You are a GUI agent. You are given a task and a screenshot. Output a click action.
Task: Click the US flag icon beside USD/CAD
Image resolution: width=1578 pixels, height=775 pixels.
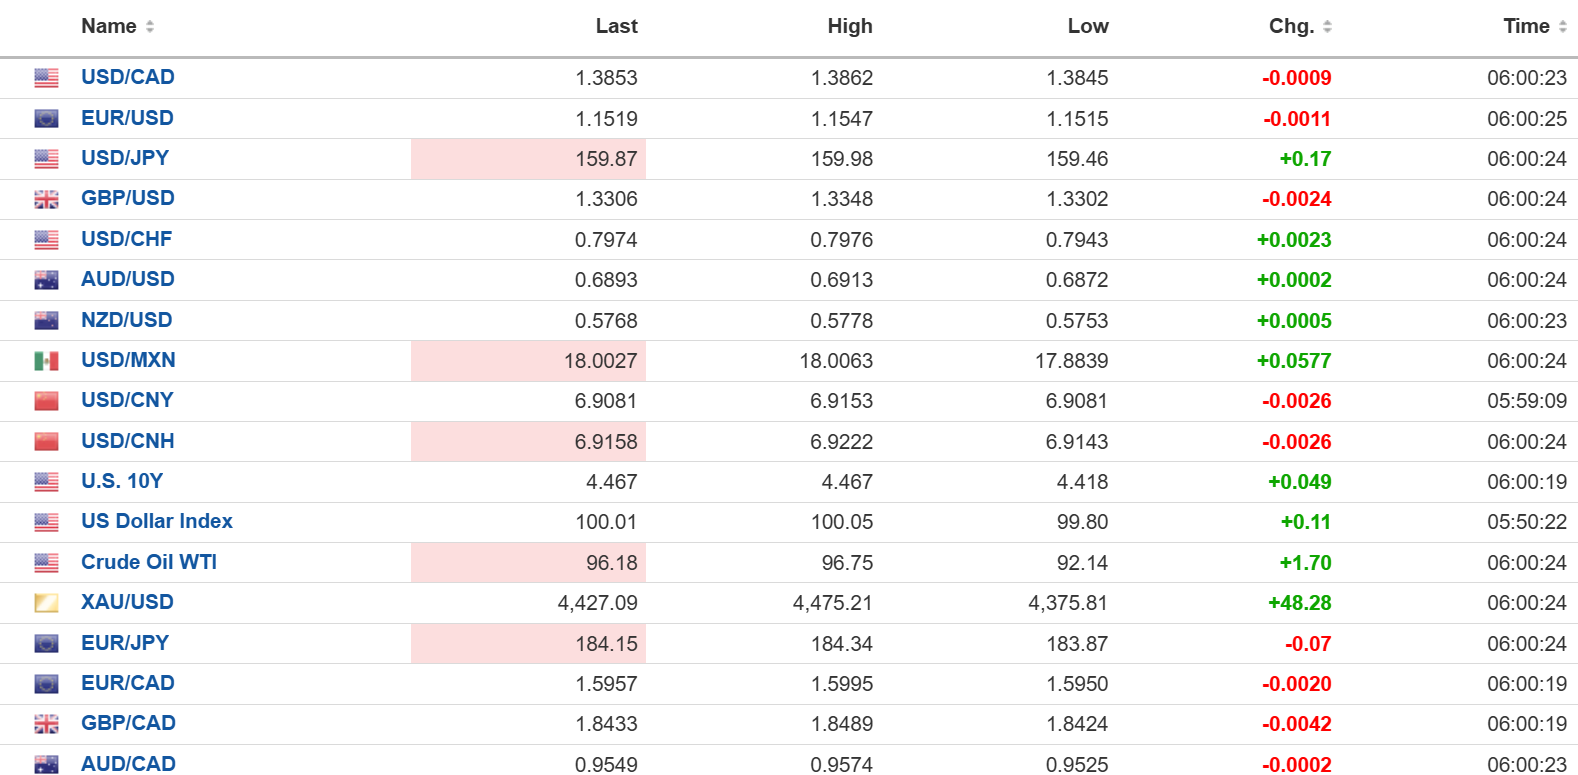[x=46, y=78]
